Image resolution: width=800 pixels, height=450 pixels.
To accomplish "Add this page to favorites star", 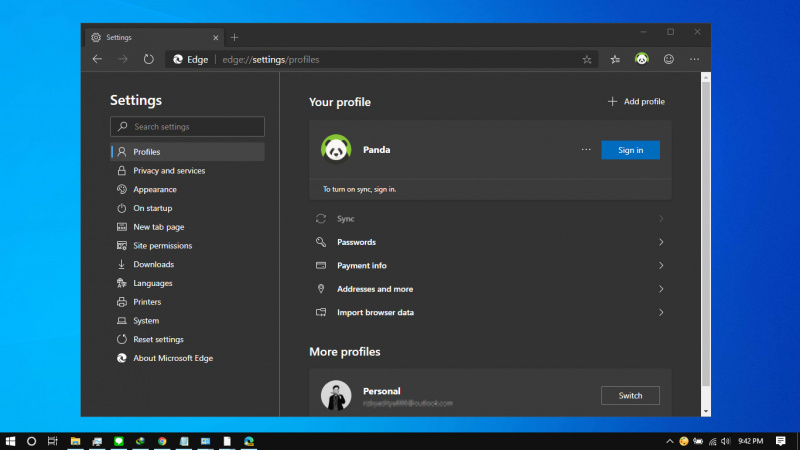I will click(587, 60).
